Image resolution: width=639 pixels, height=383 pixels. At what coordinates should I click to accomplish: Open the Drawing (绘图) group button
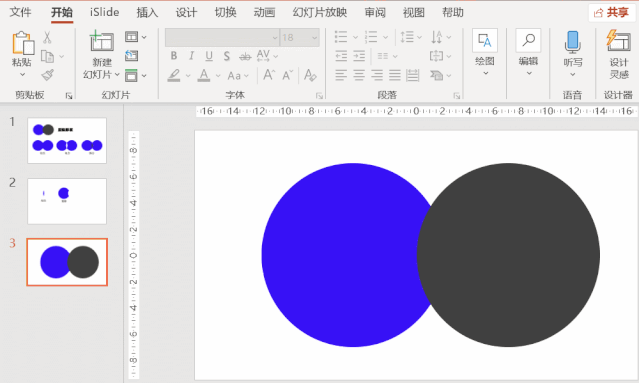pyautogui.click(x=485, y=52)
